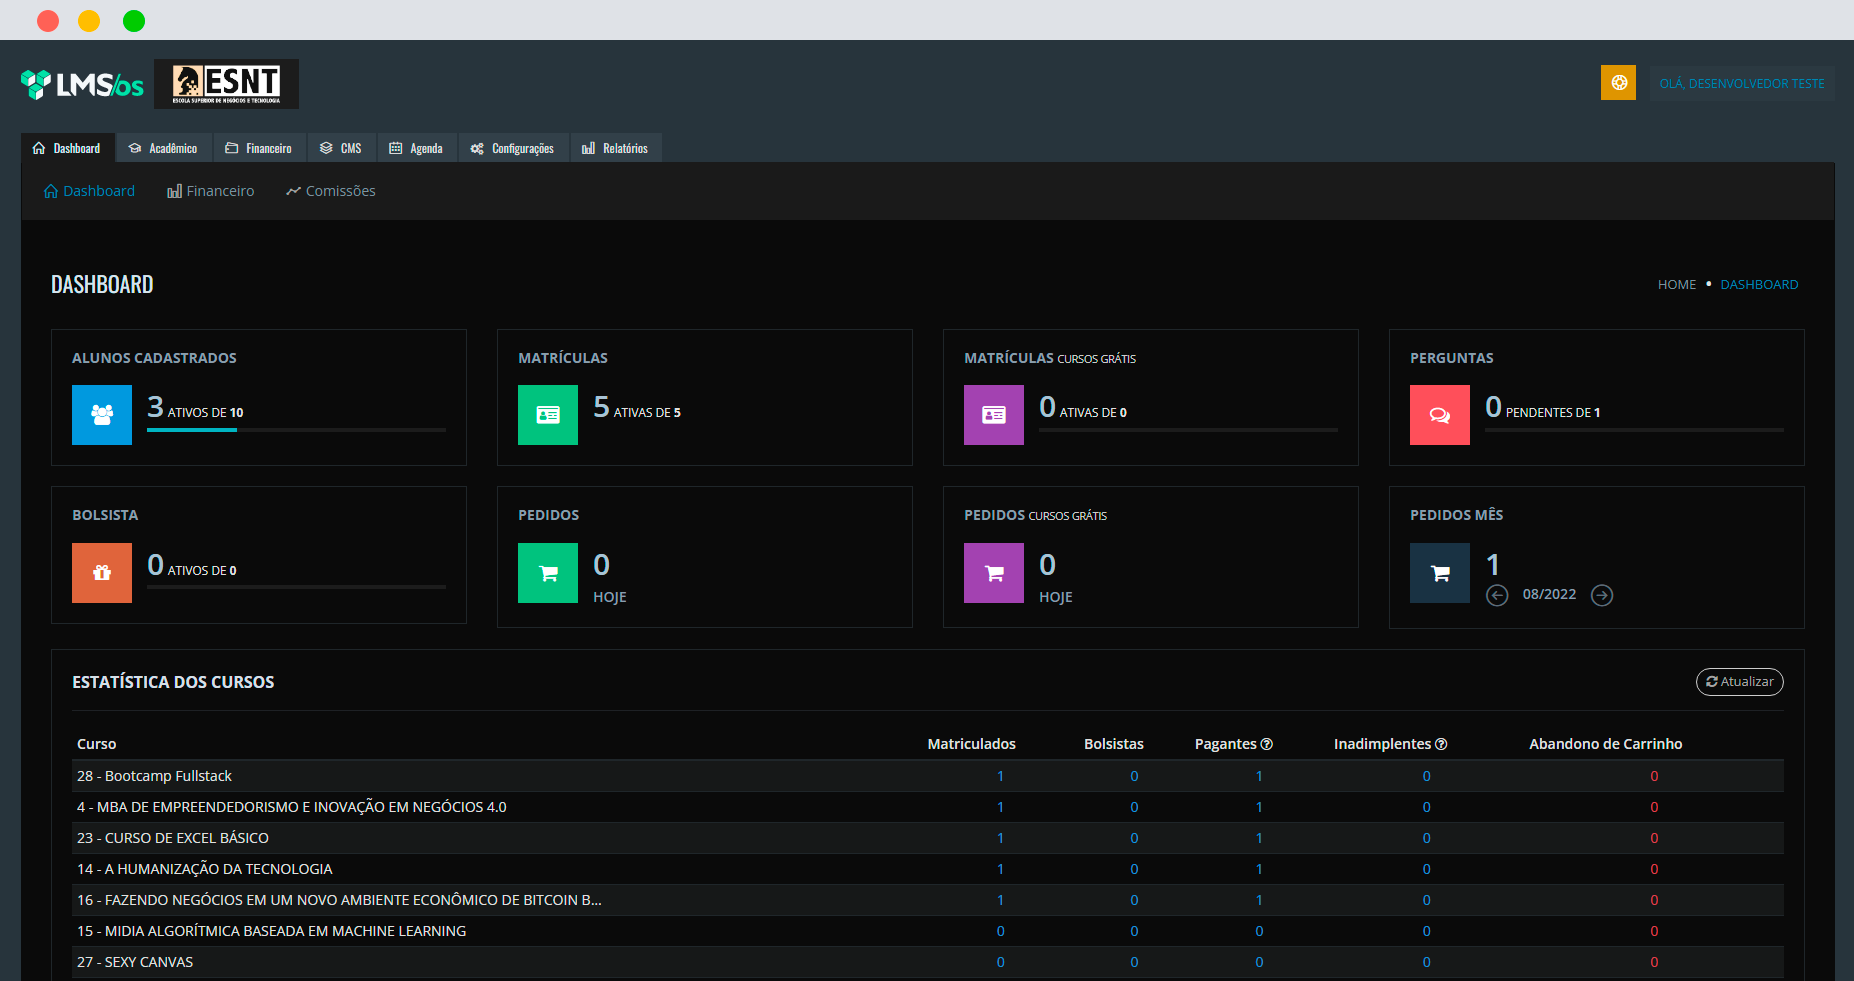Click the green Matrículas ID card icon

tap(548, 415)
